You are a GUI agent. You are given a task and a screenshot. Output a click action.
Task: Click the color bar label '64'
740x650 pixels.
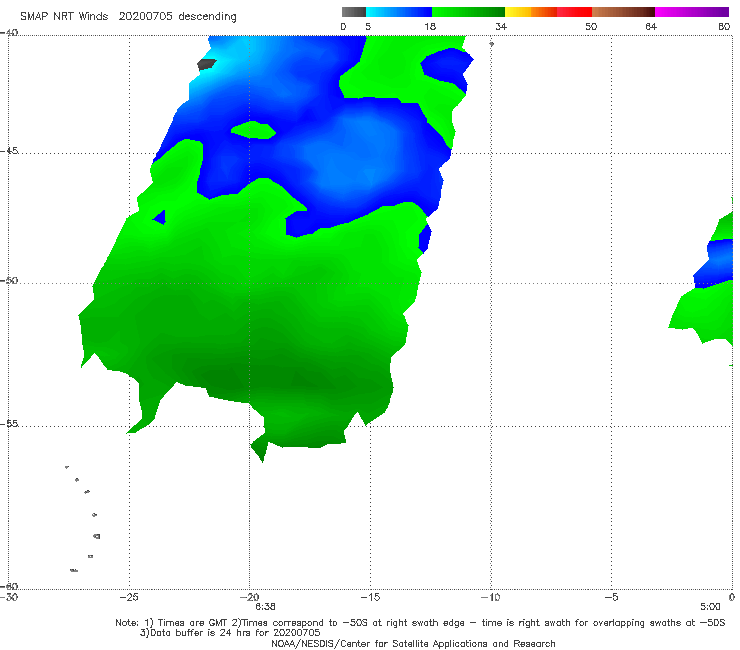click(x=651, y=26)
